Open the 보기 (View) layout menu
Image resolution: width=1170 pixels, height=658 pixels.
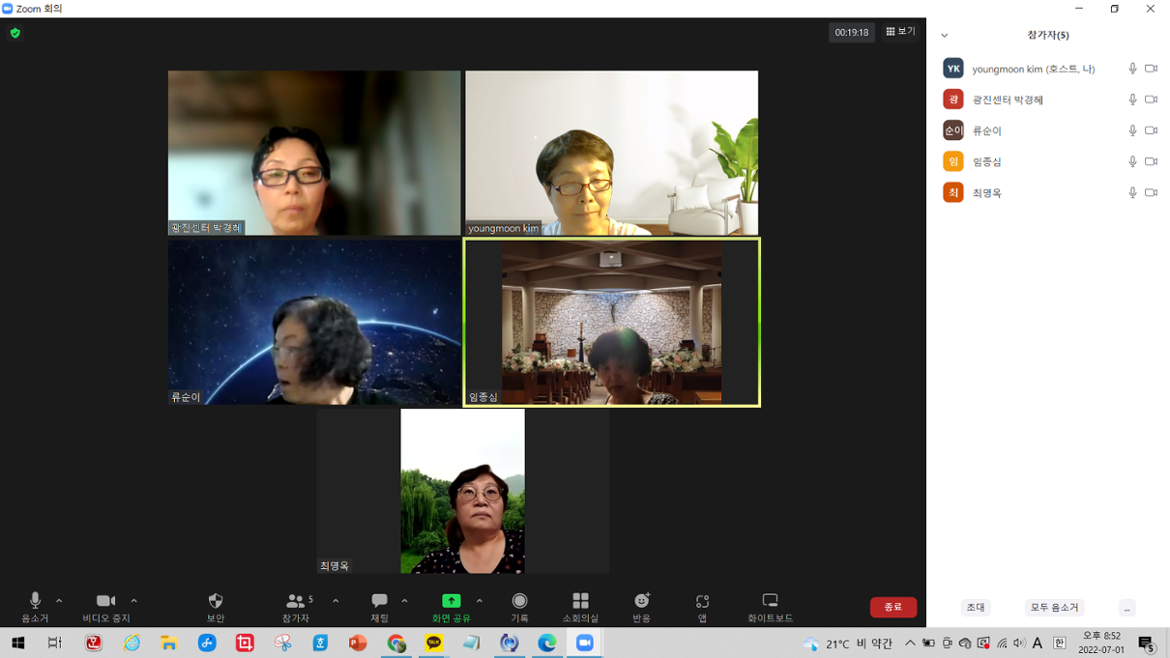900,32
